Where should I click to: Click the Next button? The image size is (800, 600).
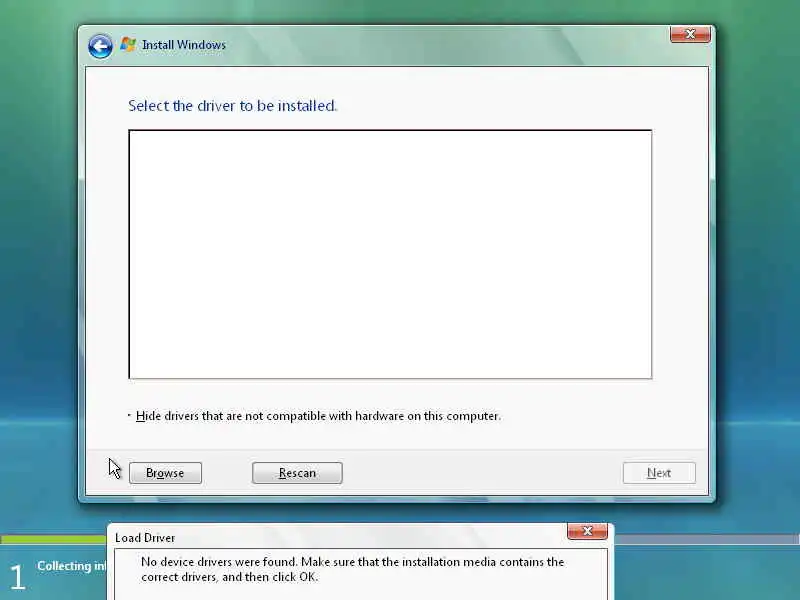(659, 473)
